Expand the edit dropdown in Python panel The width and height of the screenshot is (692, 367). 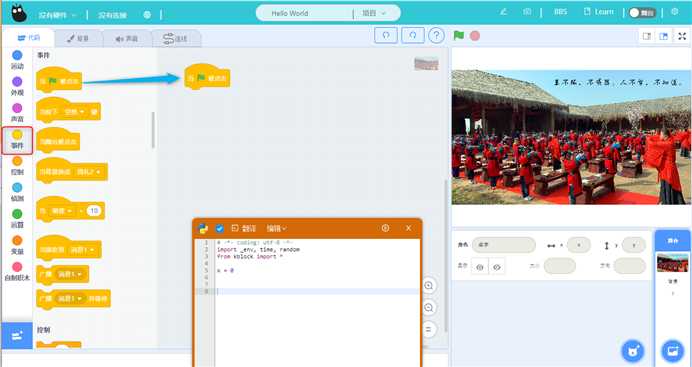(276, 228)
